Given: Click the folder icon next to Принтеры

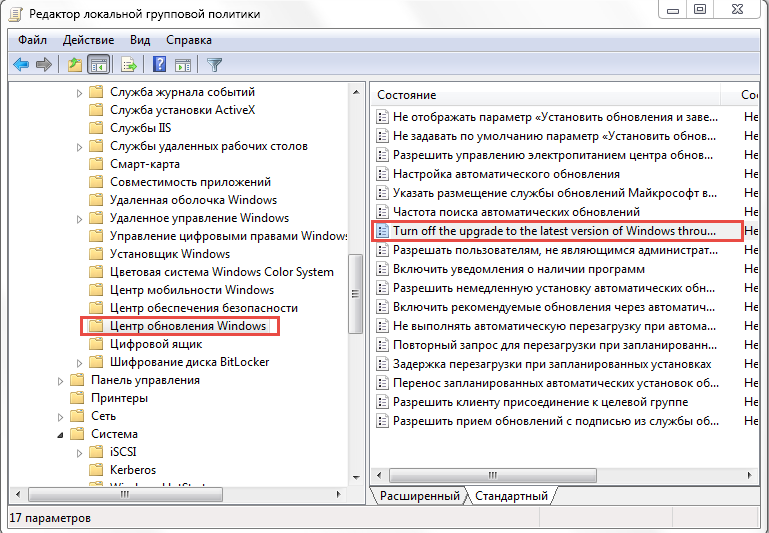Looking at the screenshot, I should tap(77, 398).
